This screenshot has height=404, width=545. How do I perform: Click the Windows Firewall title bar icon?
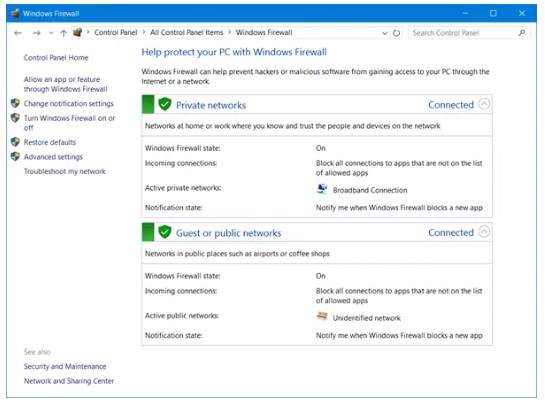15,13
